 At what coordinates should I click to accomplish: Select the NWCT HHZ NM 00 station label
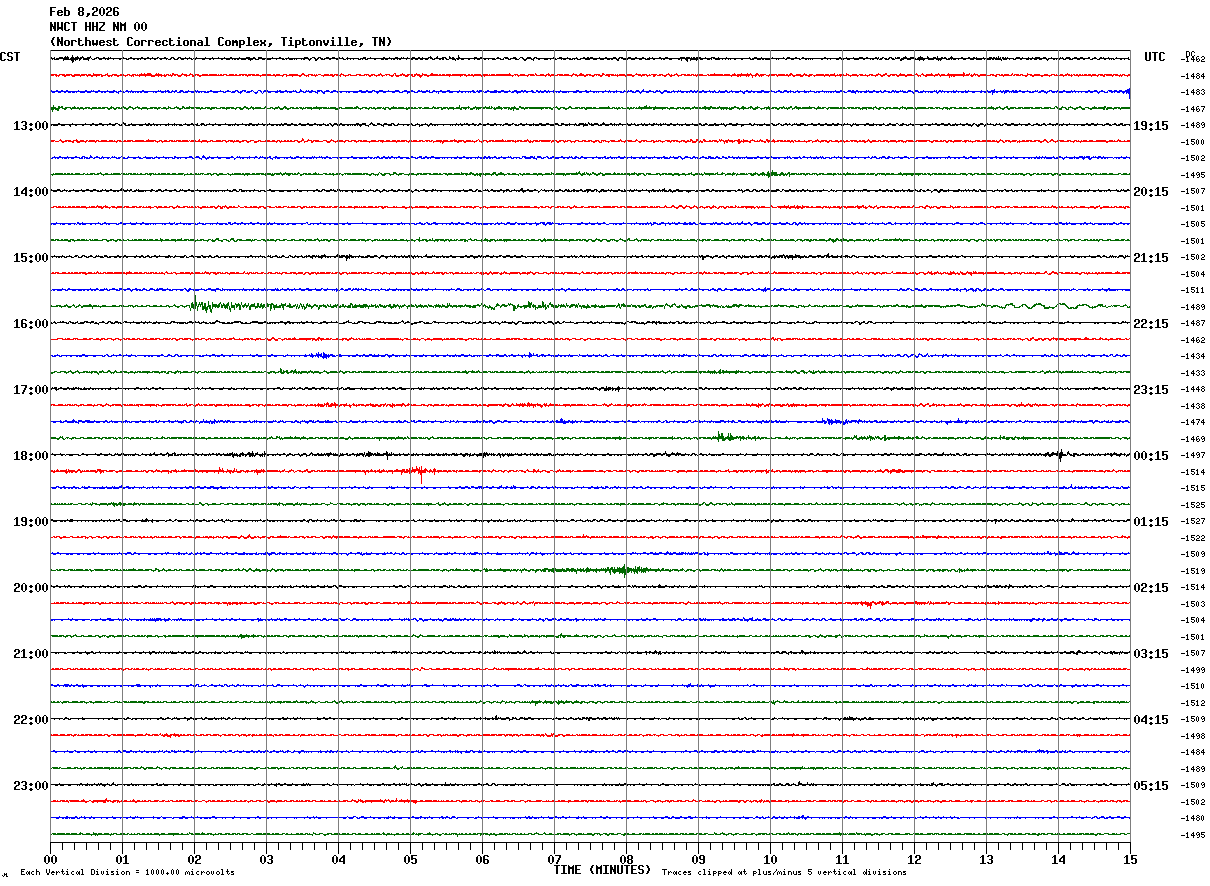point(98,27)
